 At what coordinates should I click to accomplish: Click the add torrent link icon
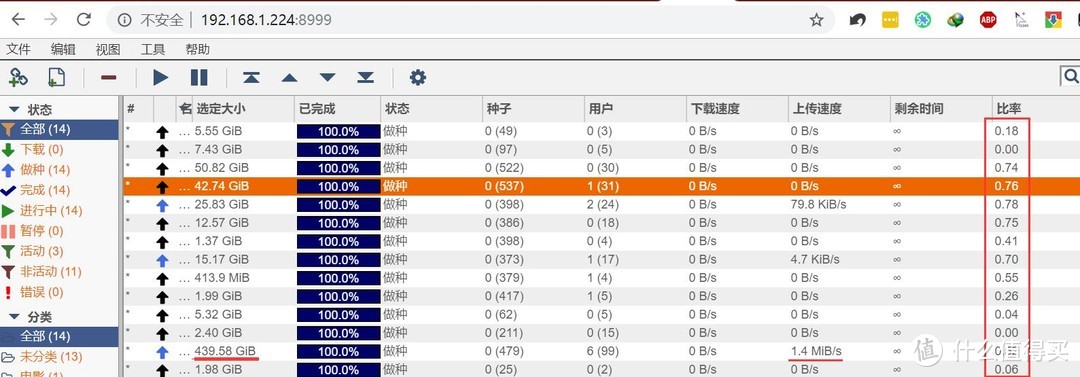pyautogui.click(x=19, y=77)
